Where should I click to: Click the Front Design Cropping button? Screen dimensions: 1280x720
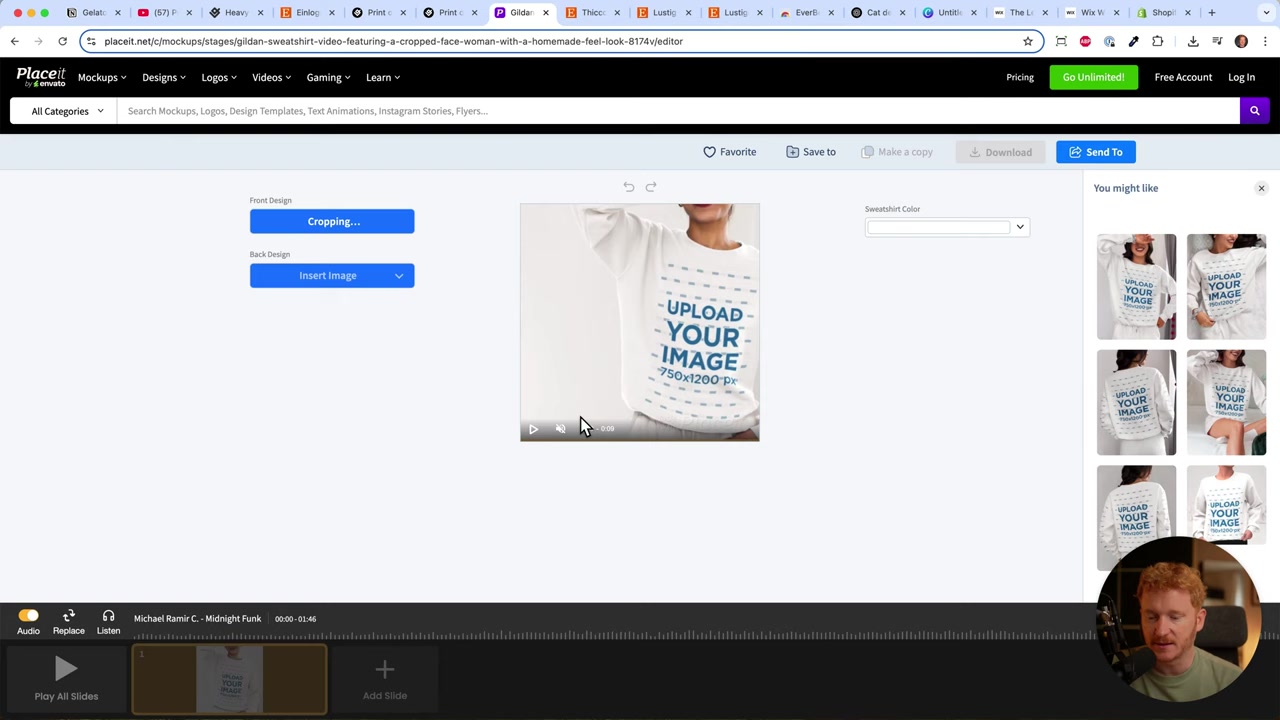point(332,222)
